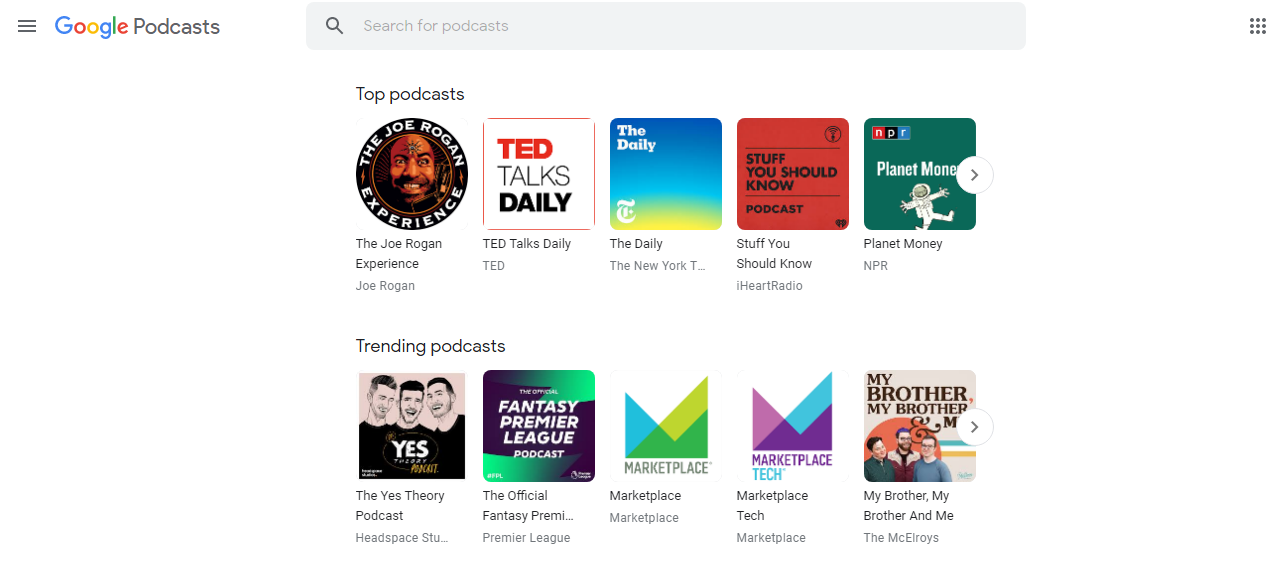Show next Trending podcasts with the arrow
Image resolution: width=1279 pixels, height=565 pixels.
975,427
